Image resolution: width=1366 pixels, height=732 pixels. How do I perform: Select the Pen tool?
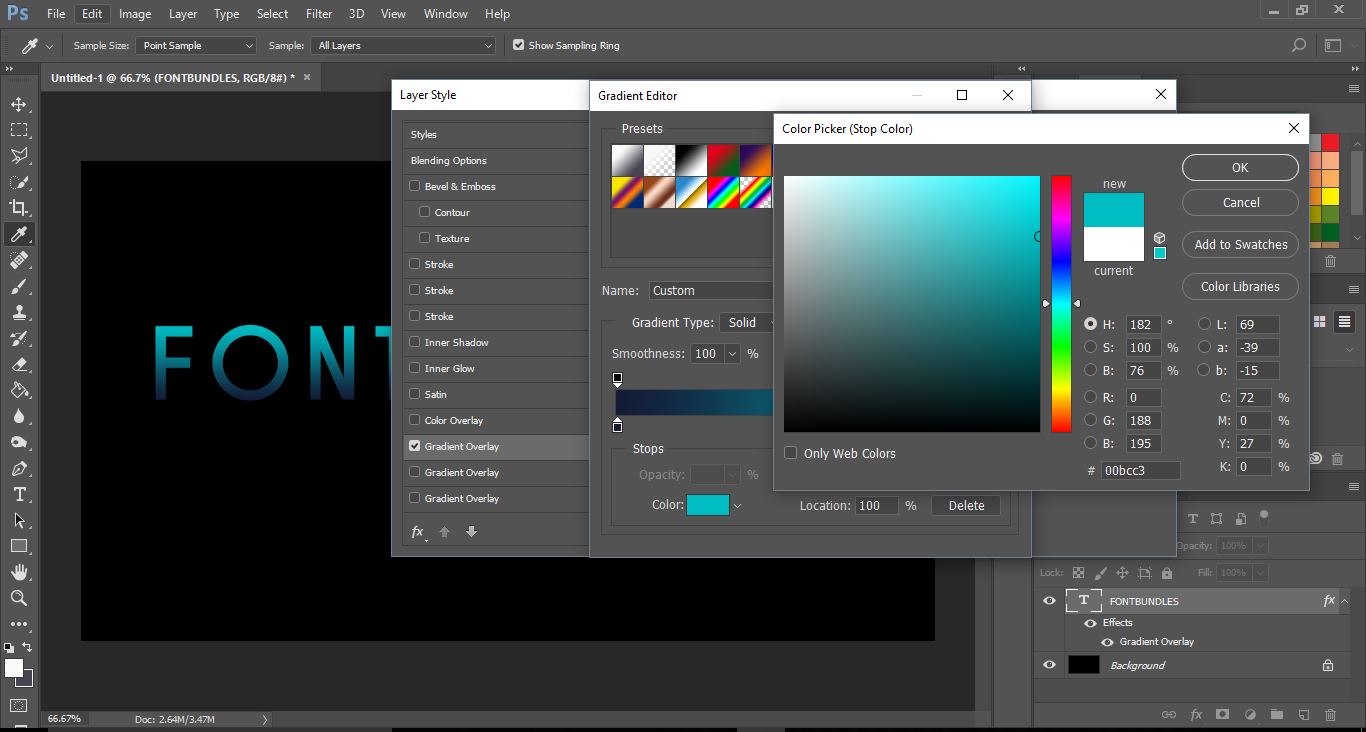(19, 468)
